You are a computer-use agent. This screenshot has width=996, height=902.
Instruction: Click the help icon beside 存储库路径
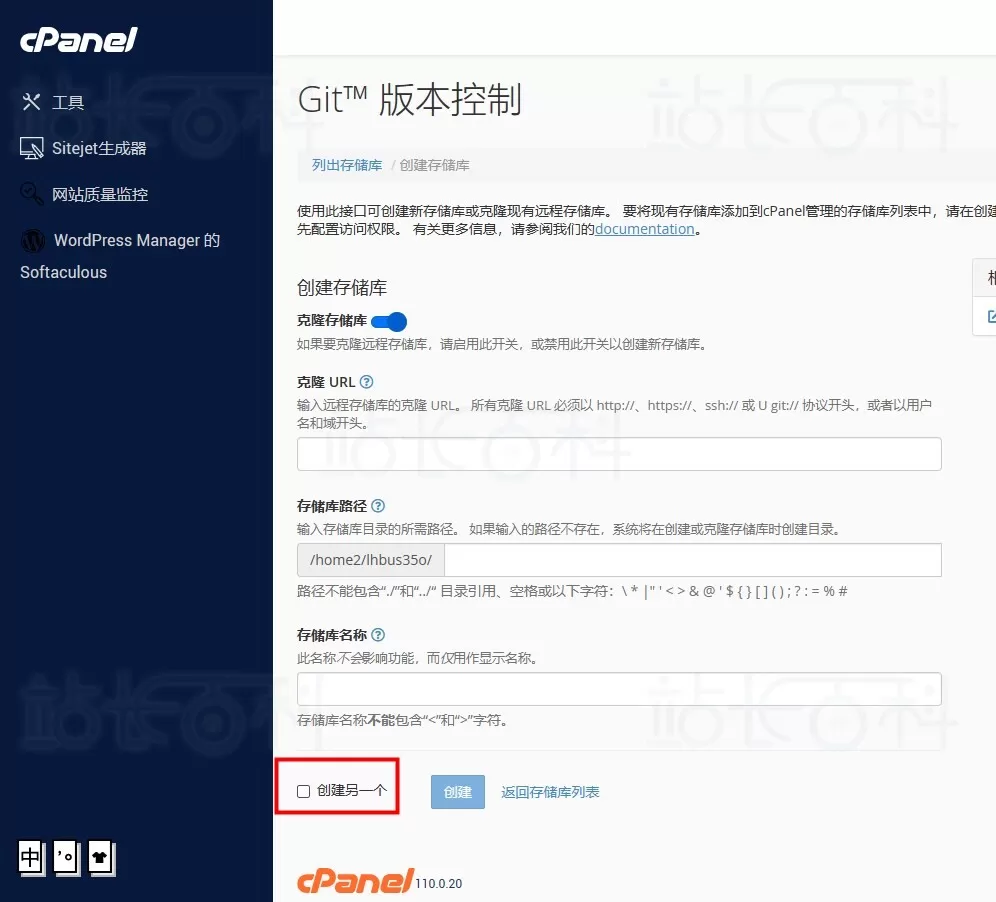coord(377,506)
